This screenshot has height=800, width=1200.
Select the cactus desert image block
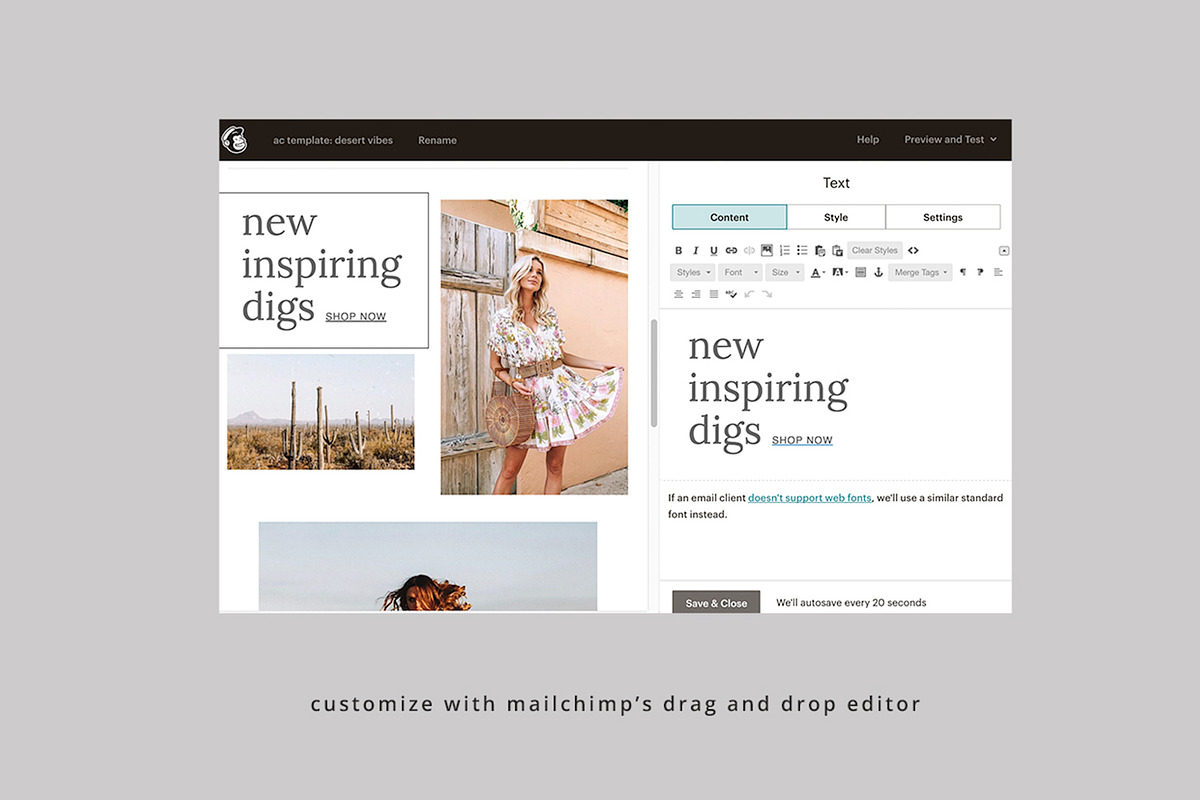pyautogui.click(x=321, y=412)
